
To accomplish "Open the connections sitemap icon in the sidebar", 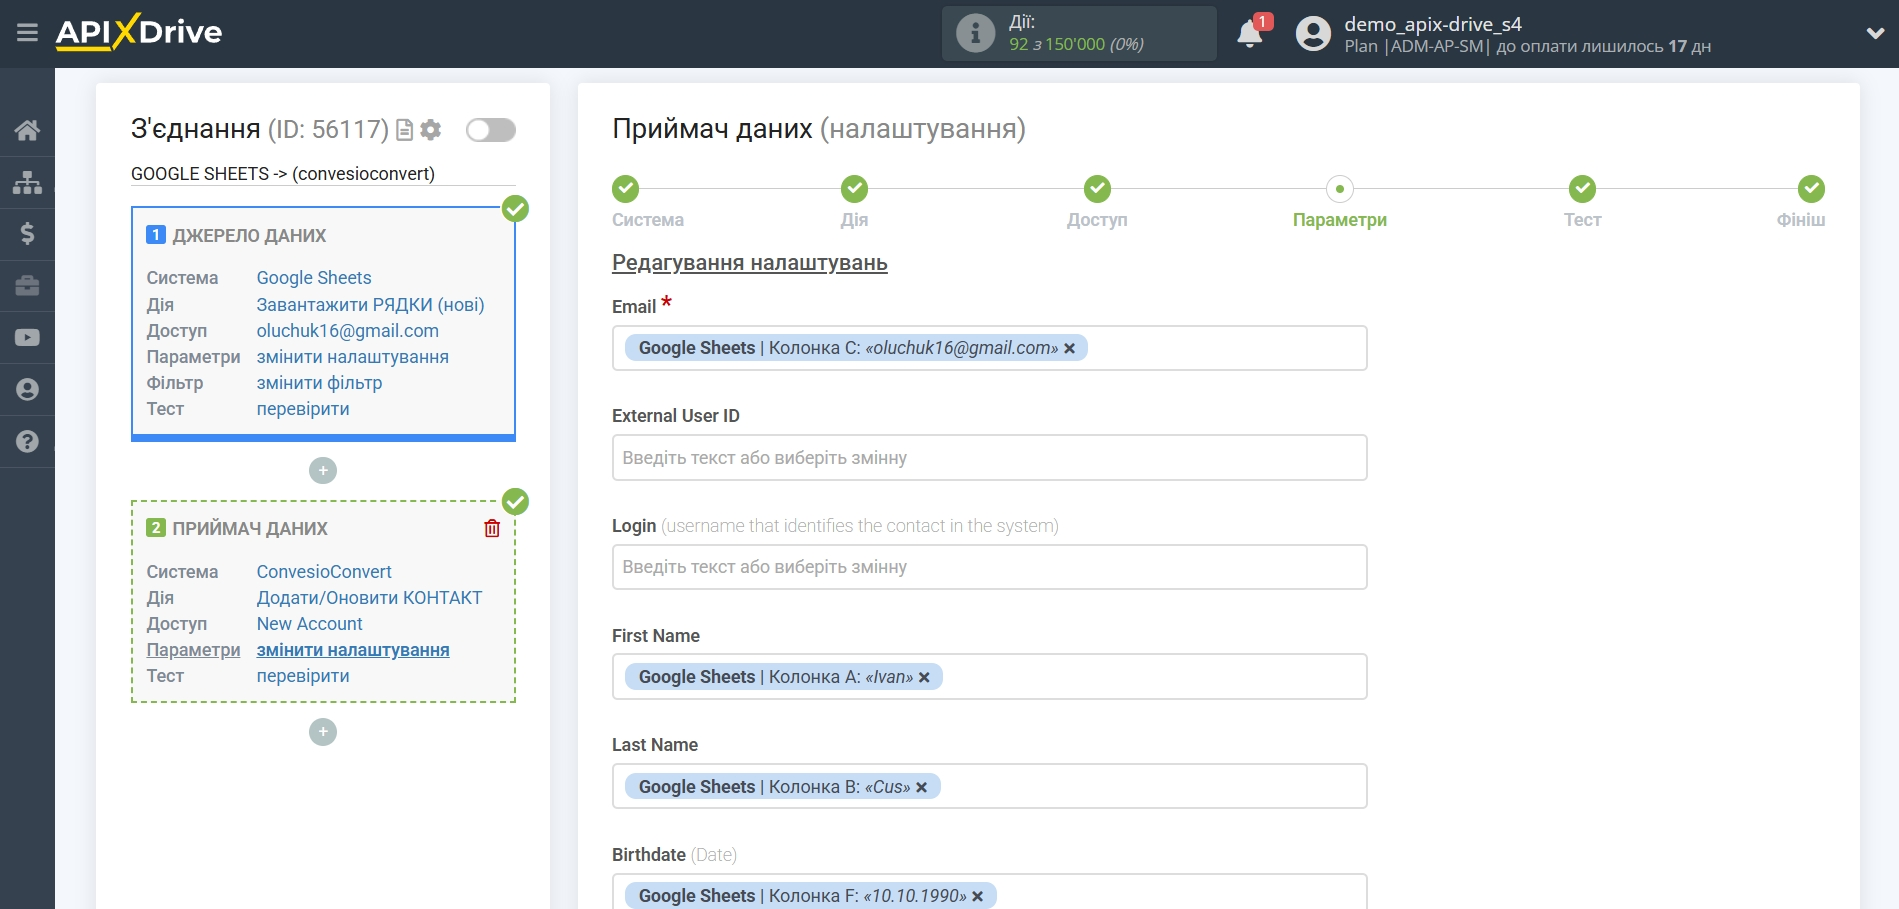I will (27, 182).
